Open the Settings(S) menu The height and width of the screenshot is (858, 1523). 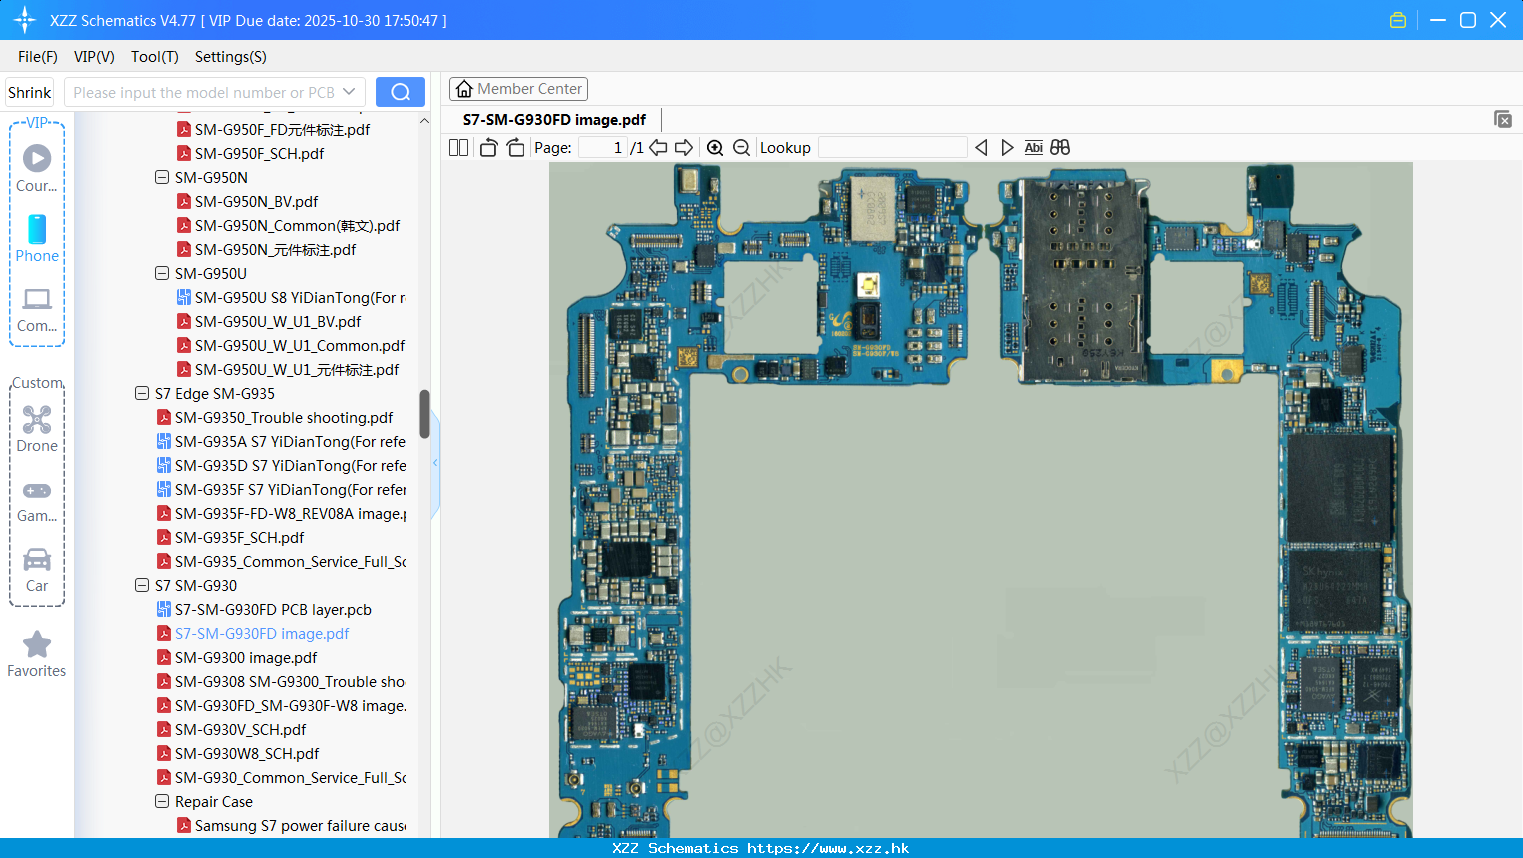[x=231, y=57]
